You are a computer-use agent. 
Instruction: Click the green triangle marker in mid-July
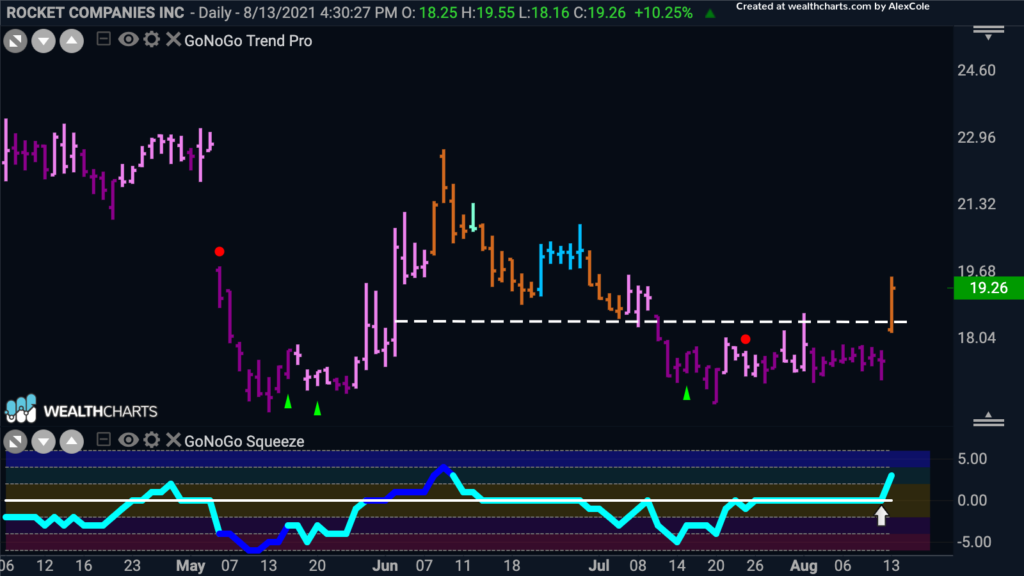pyautogui.click(x=686, y=393)
